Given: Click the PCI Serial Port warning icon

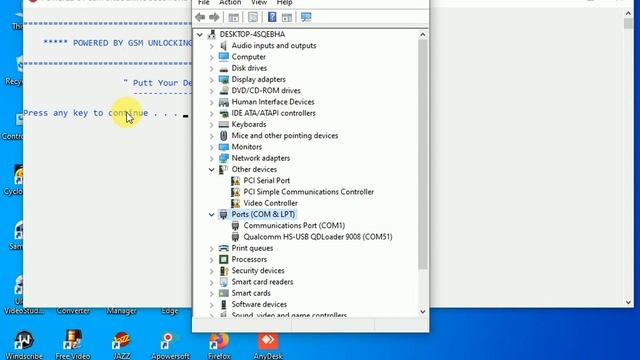Looking at the screenshot, I should pyautogui.click(x=235, y=180).
